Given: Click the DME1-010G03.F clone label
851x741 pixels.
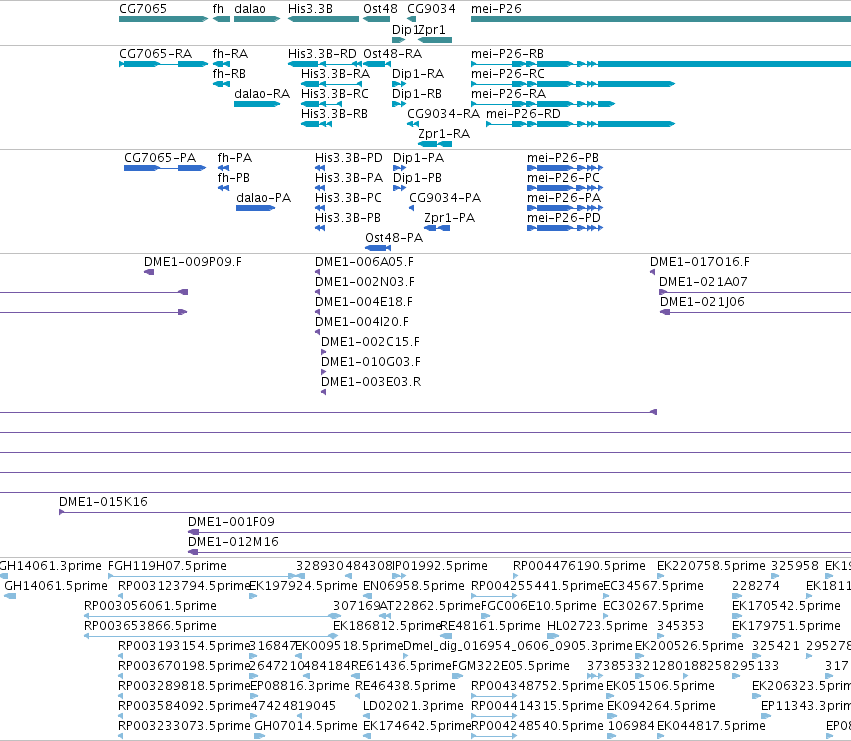Looking at the screenshot, I should (x=371, y=363).
